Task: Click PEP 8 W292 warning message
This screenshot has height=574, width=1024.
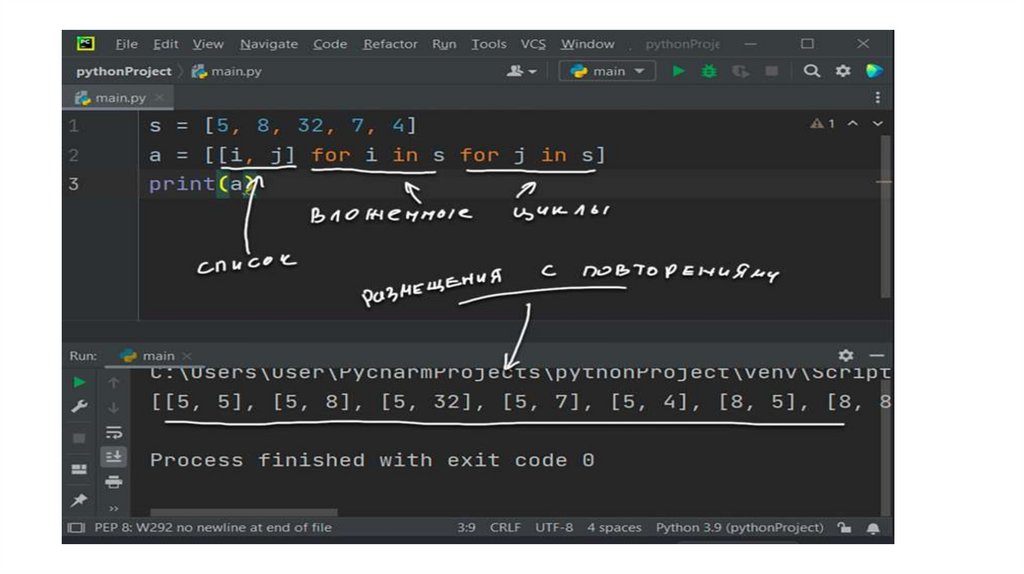Action: pos(213,528)
